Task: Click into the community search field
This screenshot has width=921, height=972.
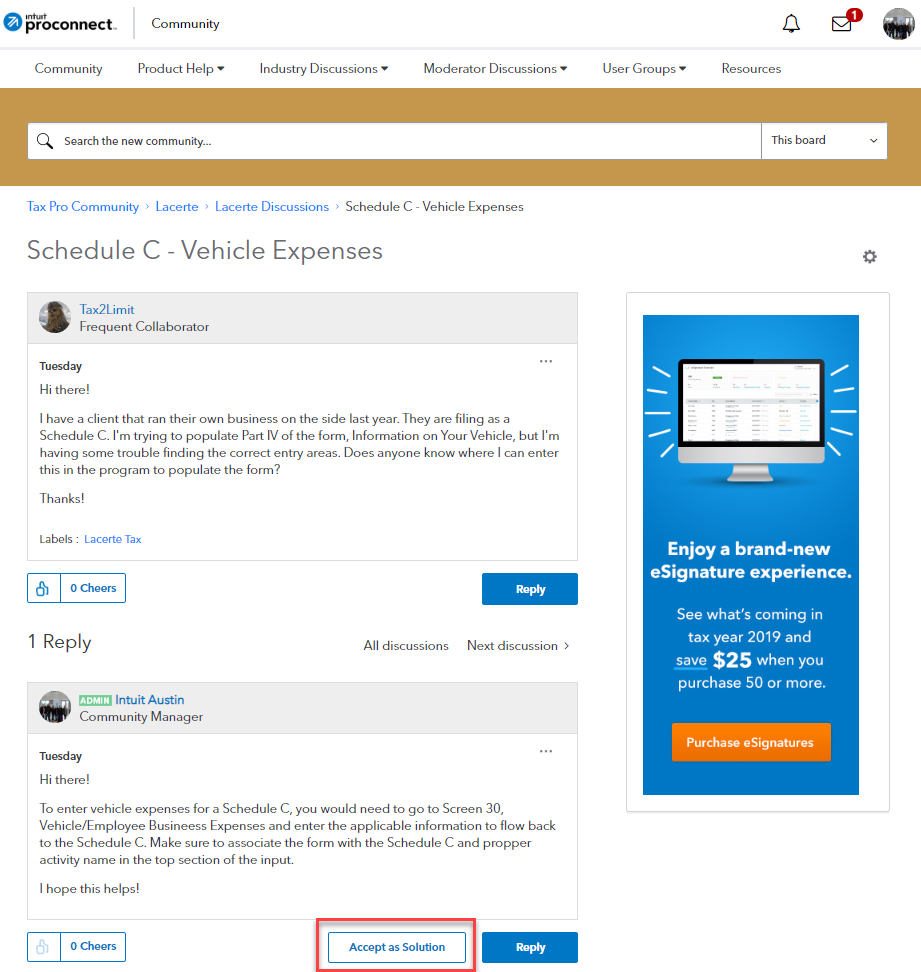Action: point(400,141)
